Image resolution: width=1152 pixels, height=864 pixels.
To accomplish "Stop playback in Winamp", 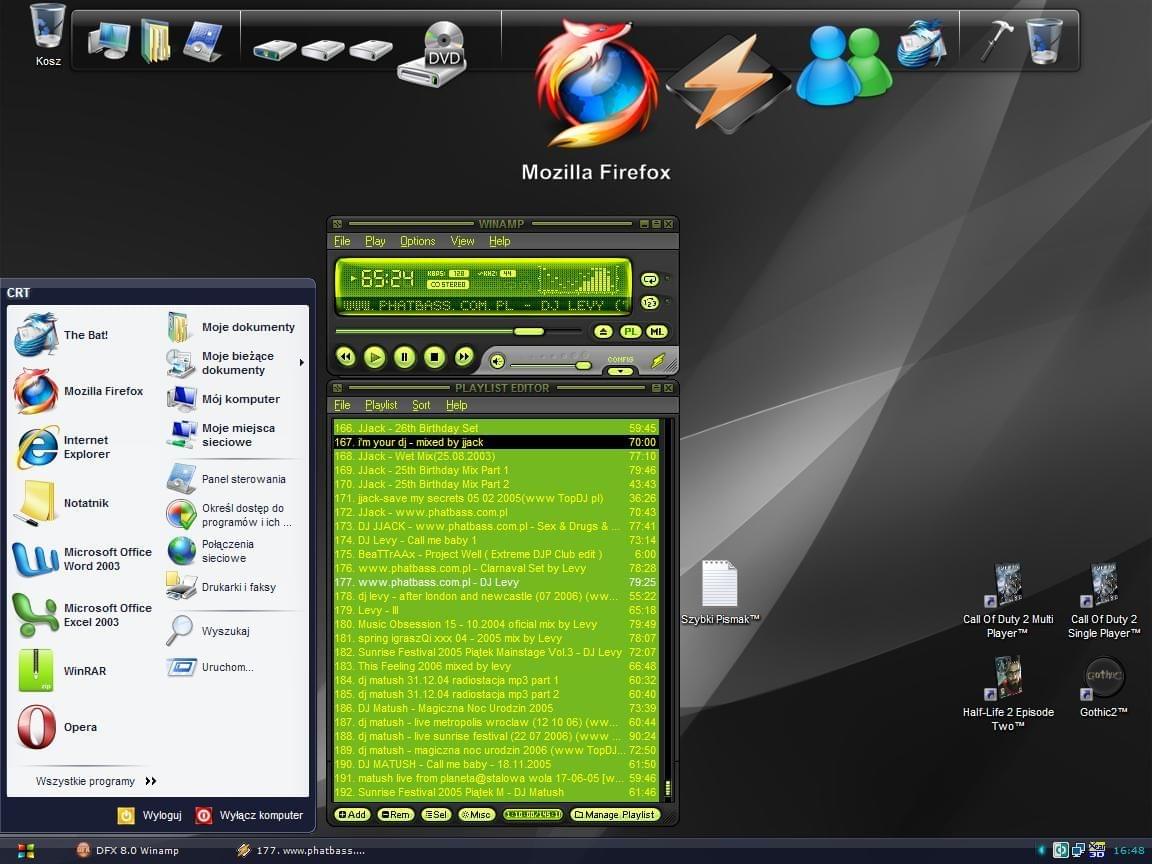I will (x=434, y=358).
